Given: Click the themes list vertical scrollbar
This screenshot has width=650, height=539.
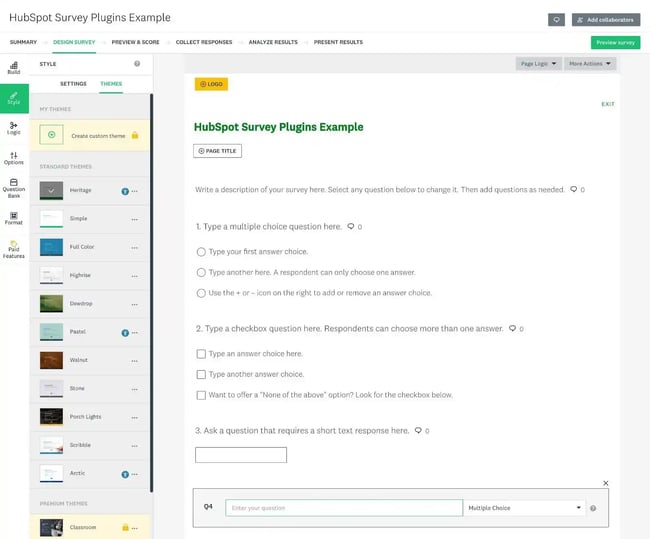Looking at the screenshot, I should (151, 293).
